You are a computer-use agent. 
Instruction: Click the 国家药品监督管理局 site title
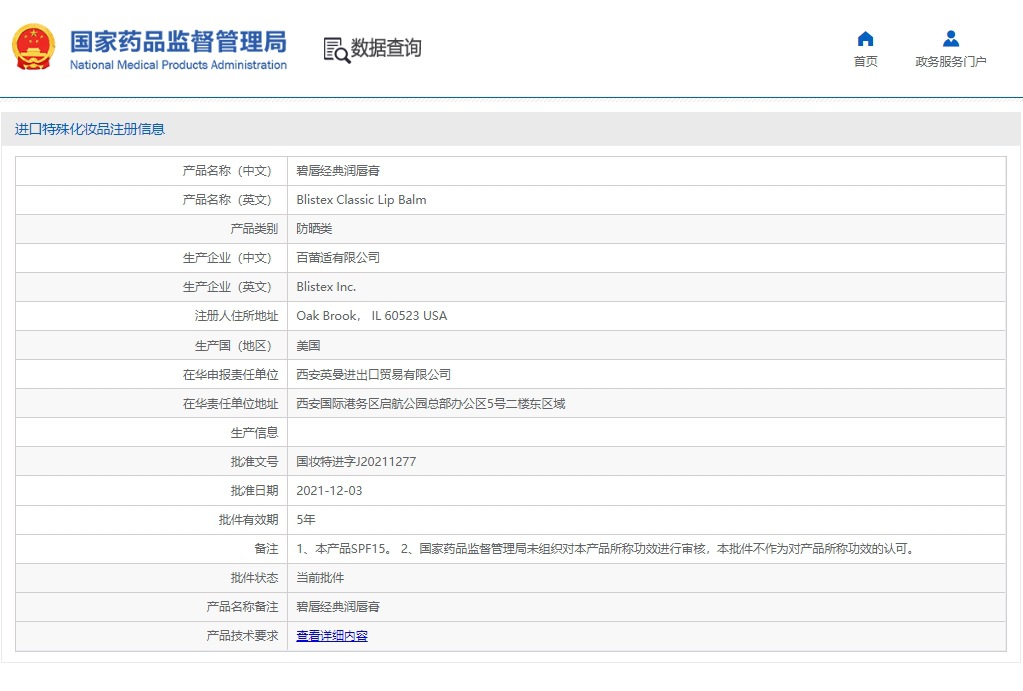(178, 42)
